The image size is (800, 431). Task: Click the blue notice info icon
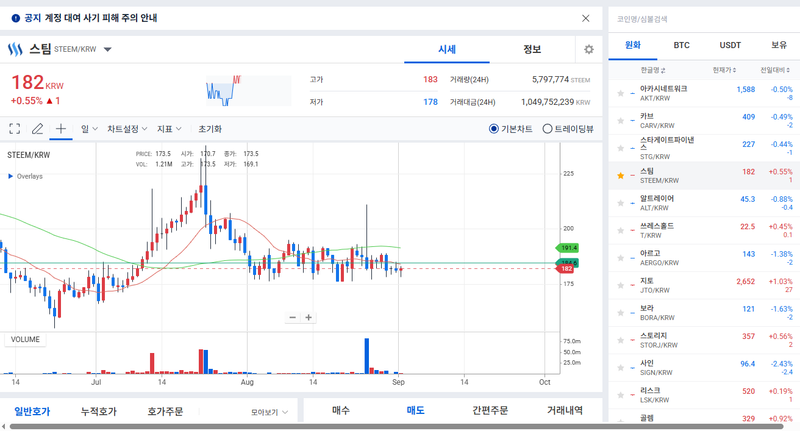16,18
